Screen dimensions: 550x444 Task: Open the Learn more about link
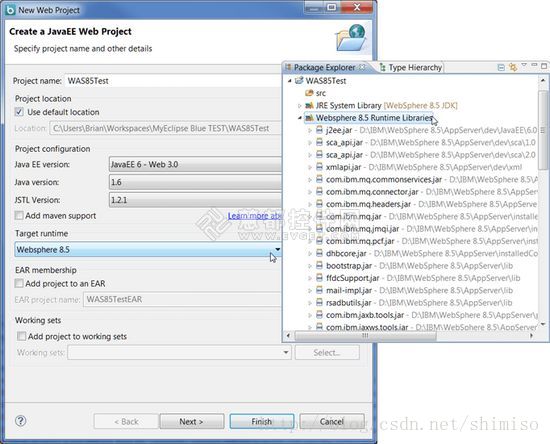255,216
